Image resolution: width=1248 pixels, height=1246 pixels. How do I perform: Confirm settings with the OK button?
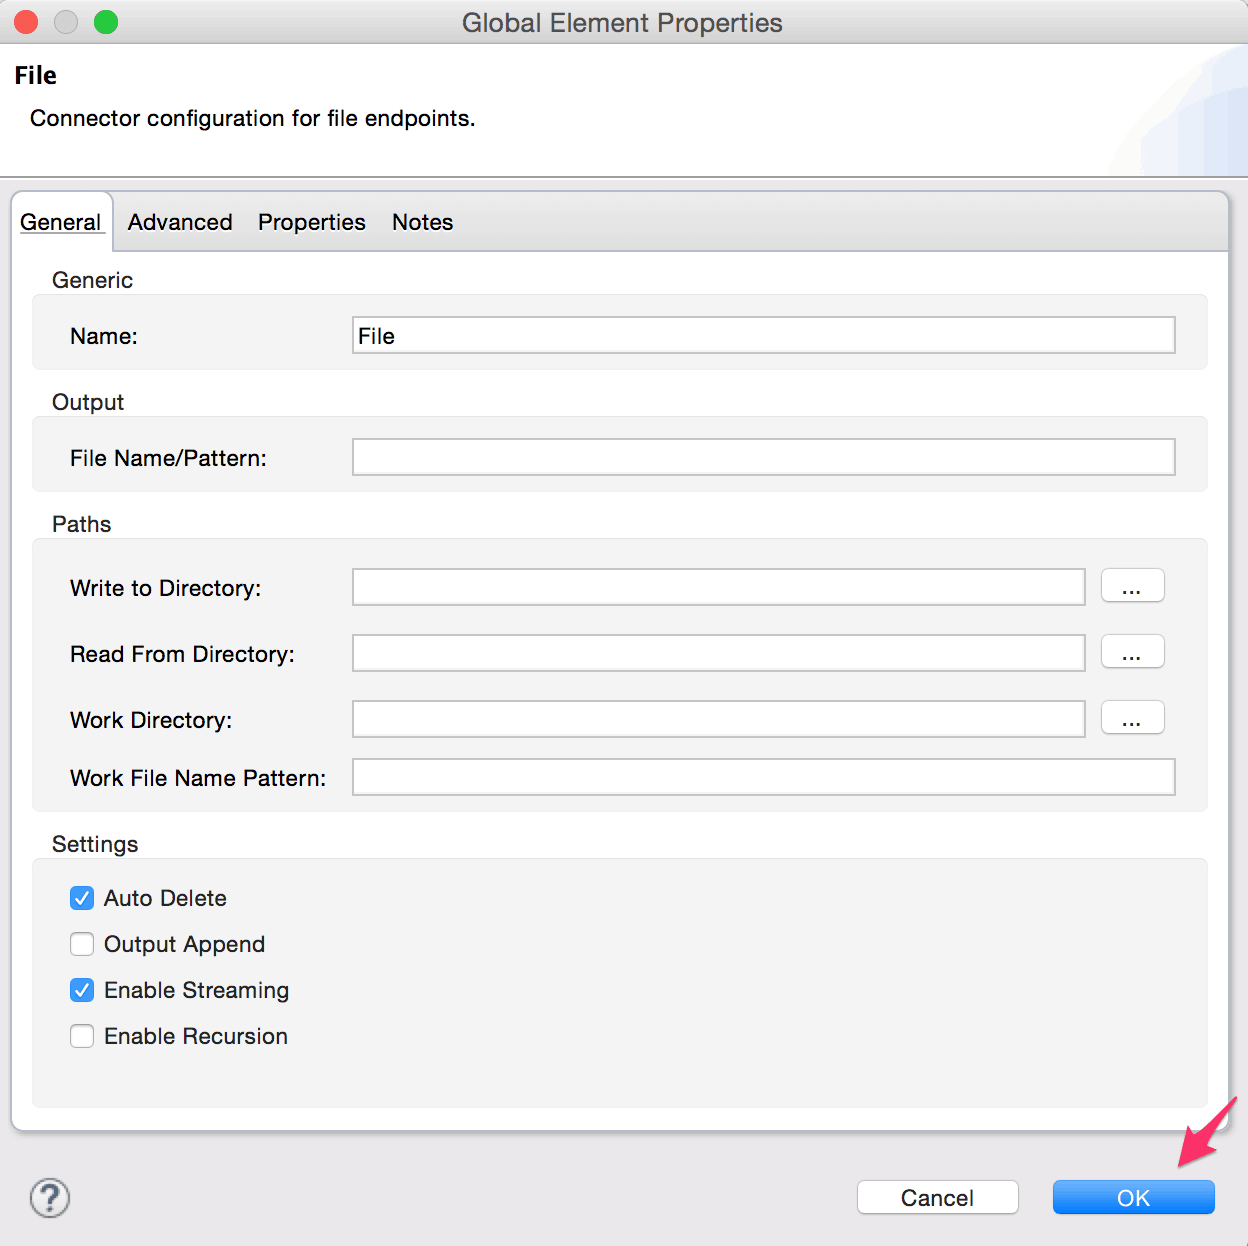click(x=1133, y=1197)
